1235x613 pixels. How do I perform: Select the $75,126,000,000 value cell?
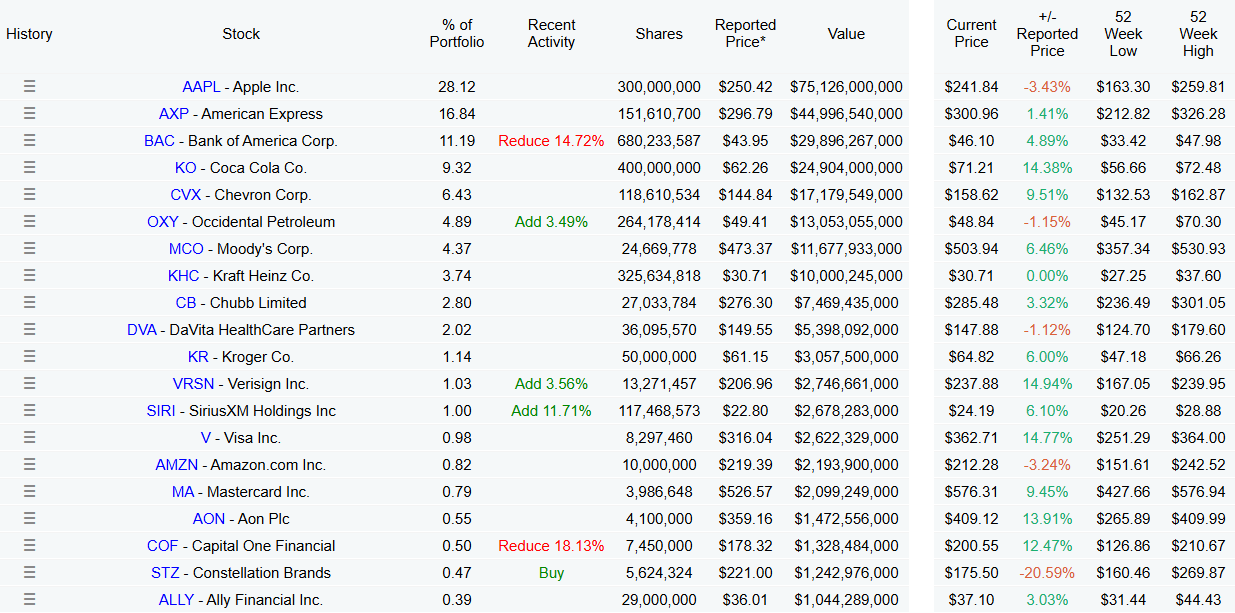click(x=846, y=87)
